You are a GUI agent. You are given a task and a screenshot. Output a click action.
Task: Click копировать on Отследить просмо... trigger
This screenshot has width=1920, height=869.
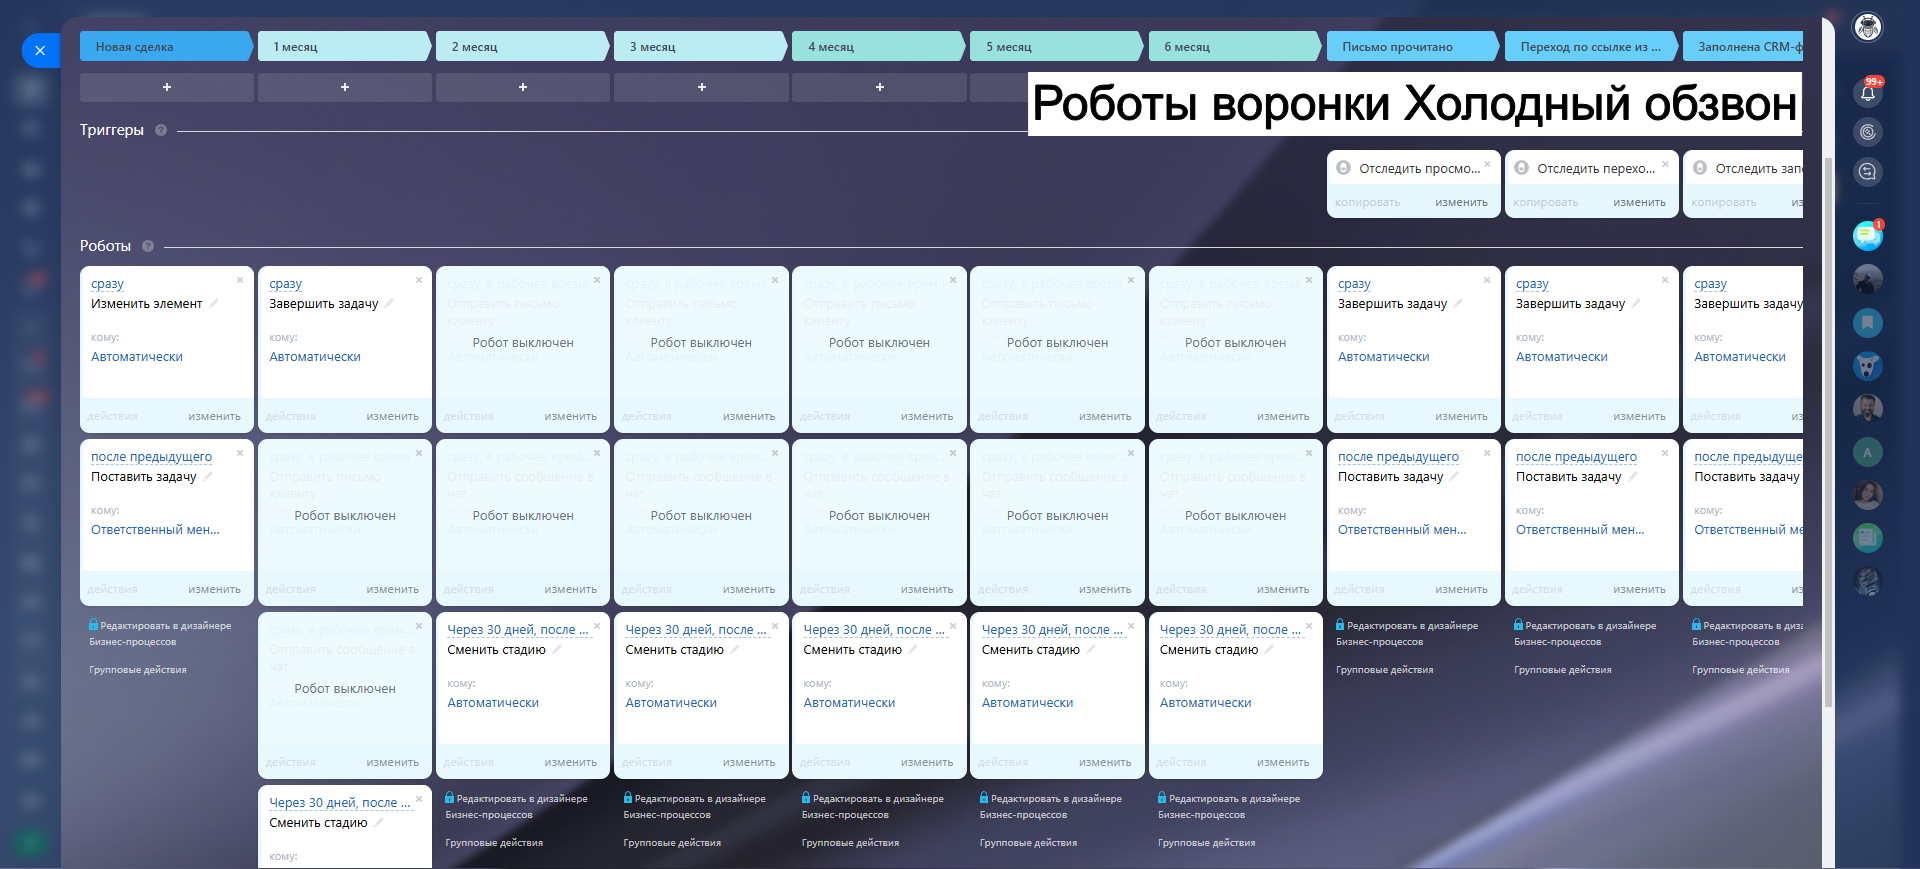[x=1367, y=202]
